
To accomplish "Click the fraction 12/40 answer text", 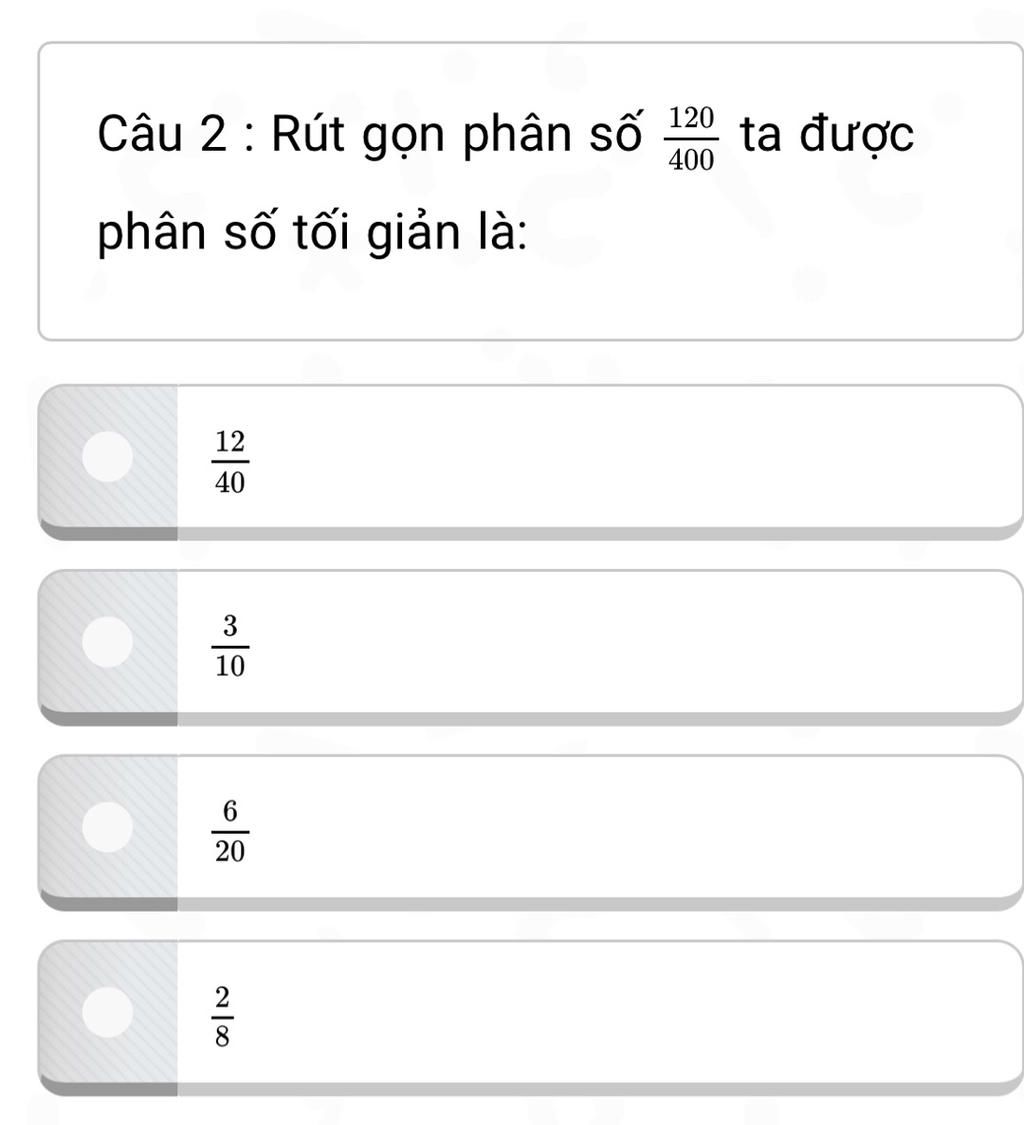I will (x=231, y=462).
